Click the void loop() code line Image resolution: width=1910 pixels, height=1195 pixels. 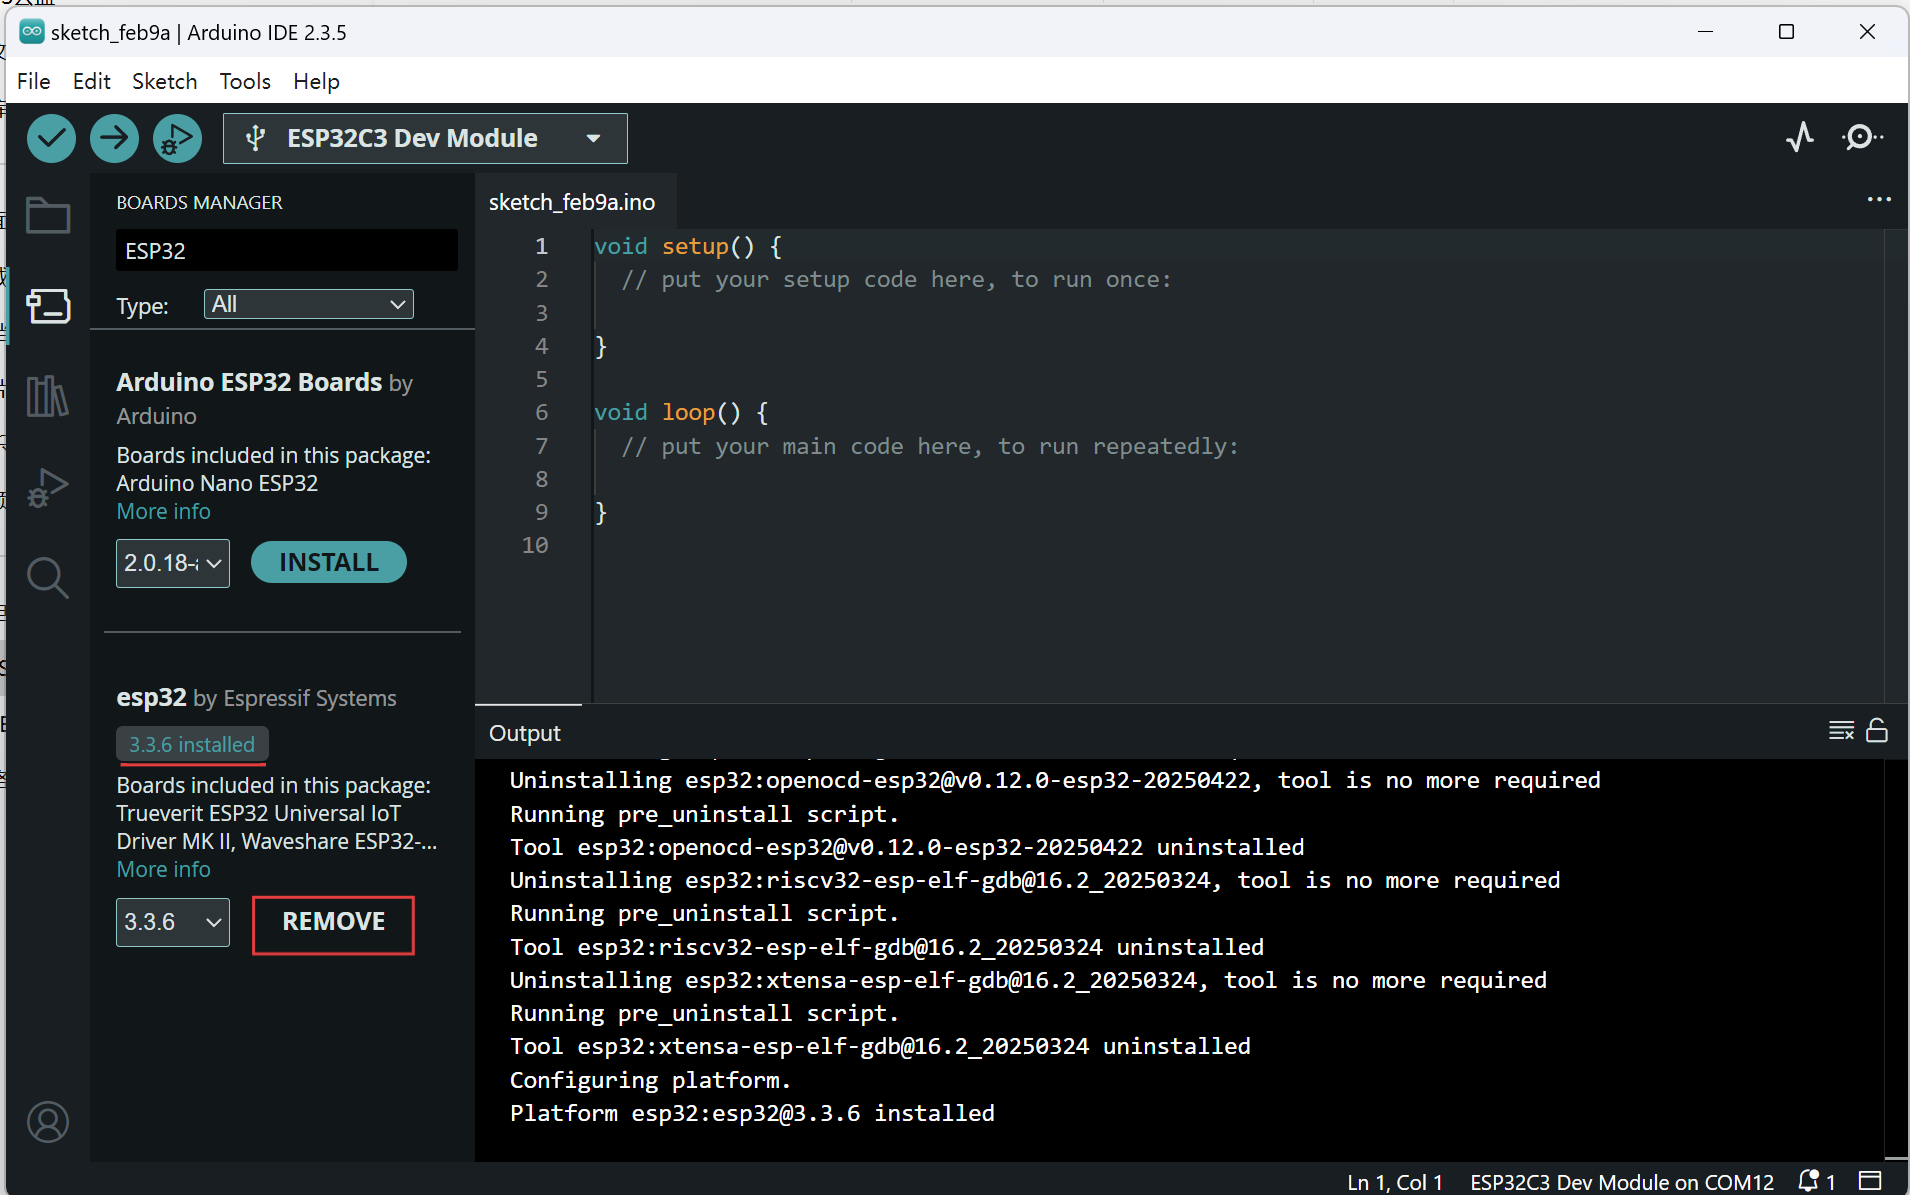tap(681, 412)
